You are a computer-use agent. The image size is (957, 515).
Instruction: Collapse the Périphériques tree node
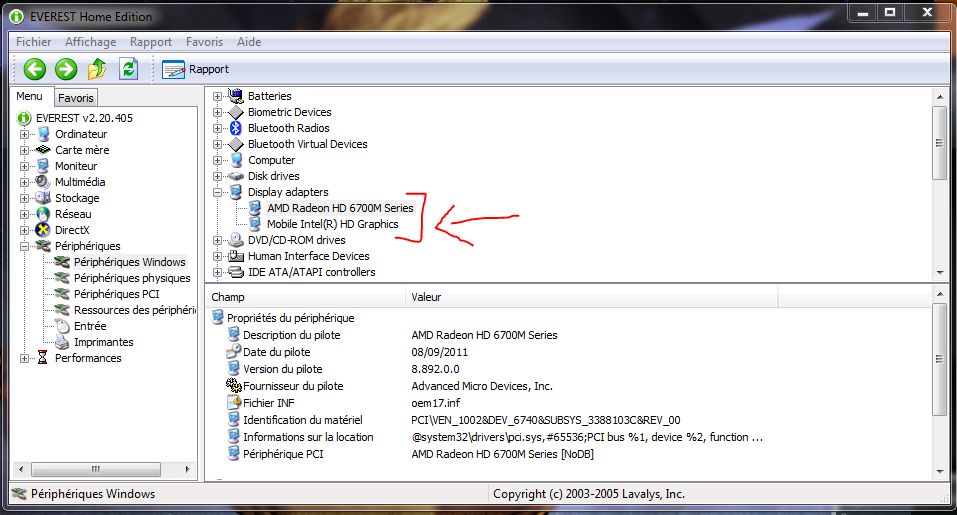tap(24, 246)
